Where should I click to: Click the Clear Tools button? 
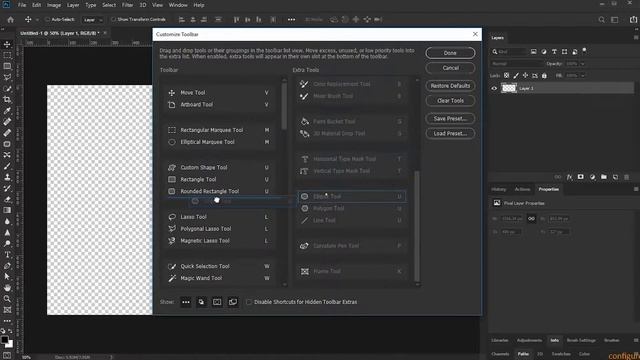click(x=450, y=100)
